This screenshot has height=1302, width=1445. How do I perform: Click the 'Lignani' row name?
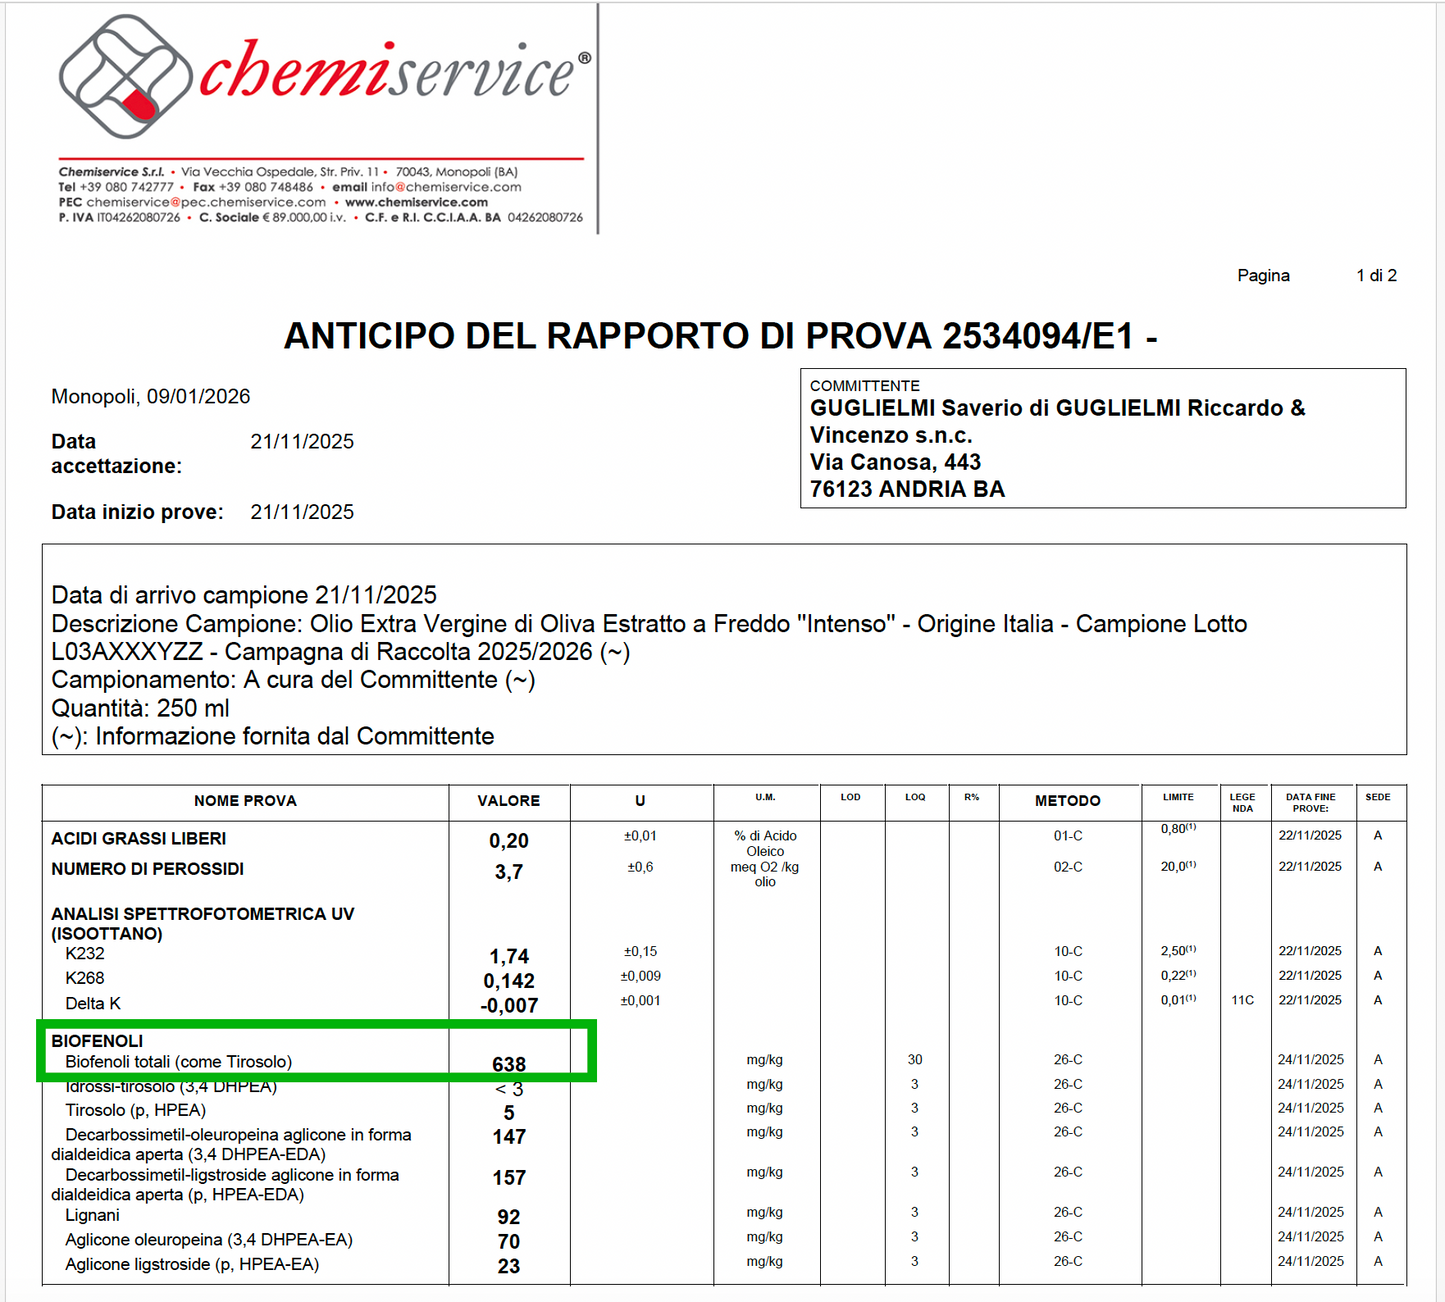pos(93,1216)
